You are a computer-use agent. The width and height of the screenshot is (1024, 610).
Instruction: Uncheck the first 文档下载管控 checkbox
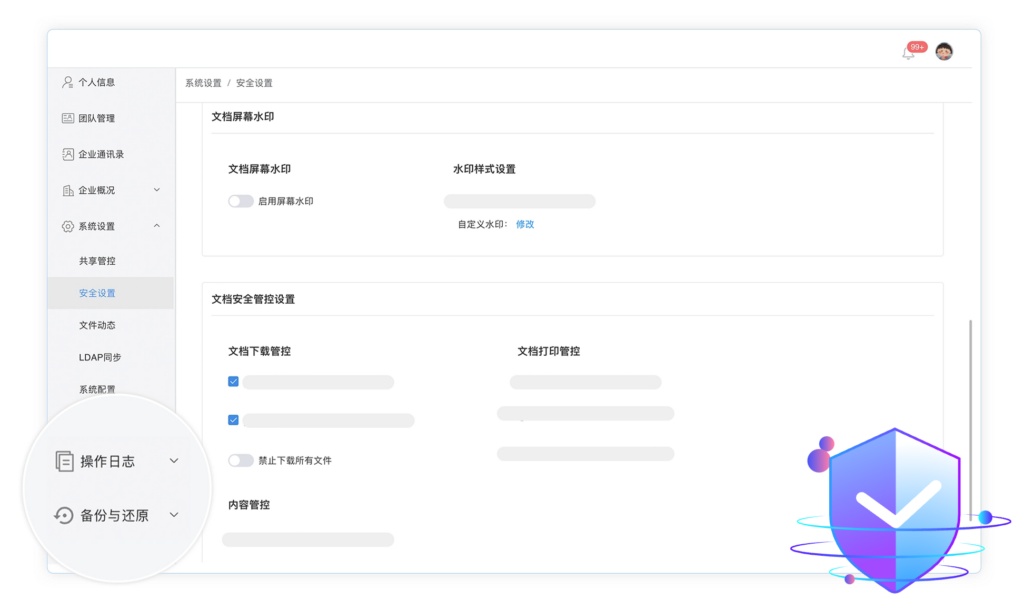click(233, 381)
